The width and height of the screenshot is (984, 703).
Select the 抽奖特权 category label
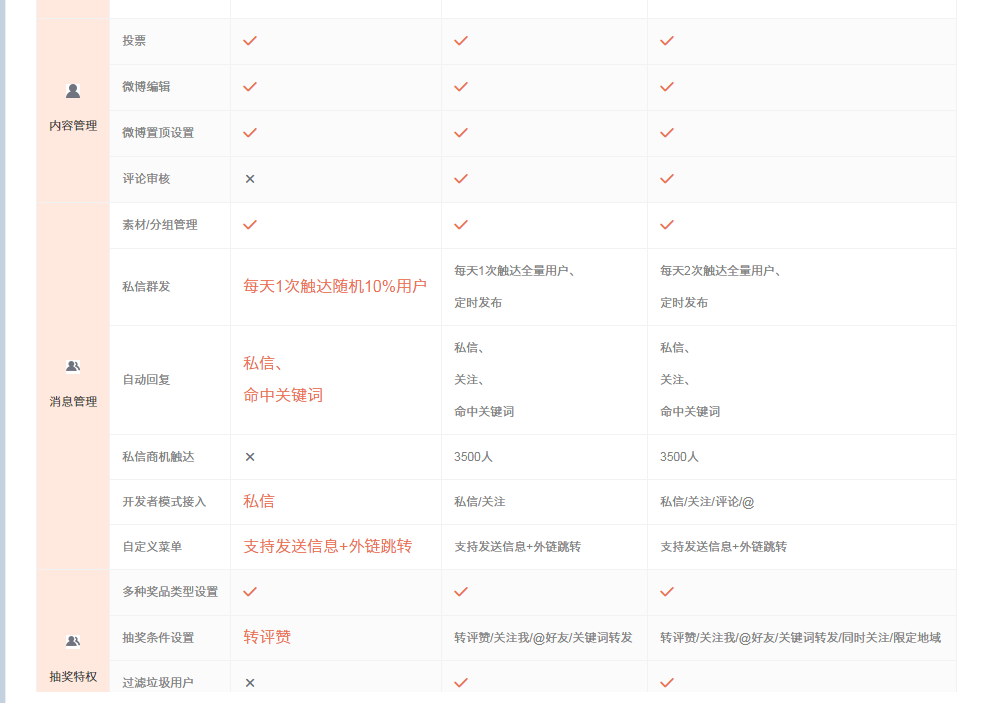click(73, 677)
